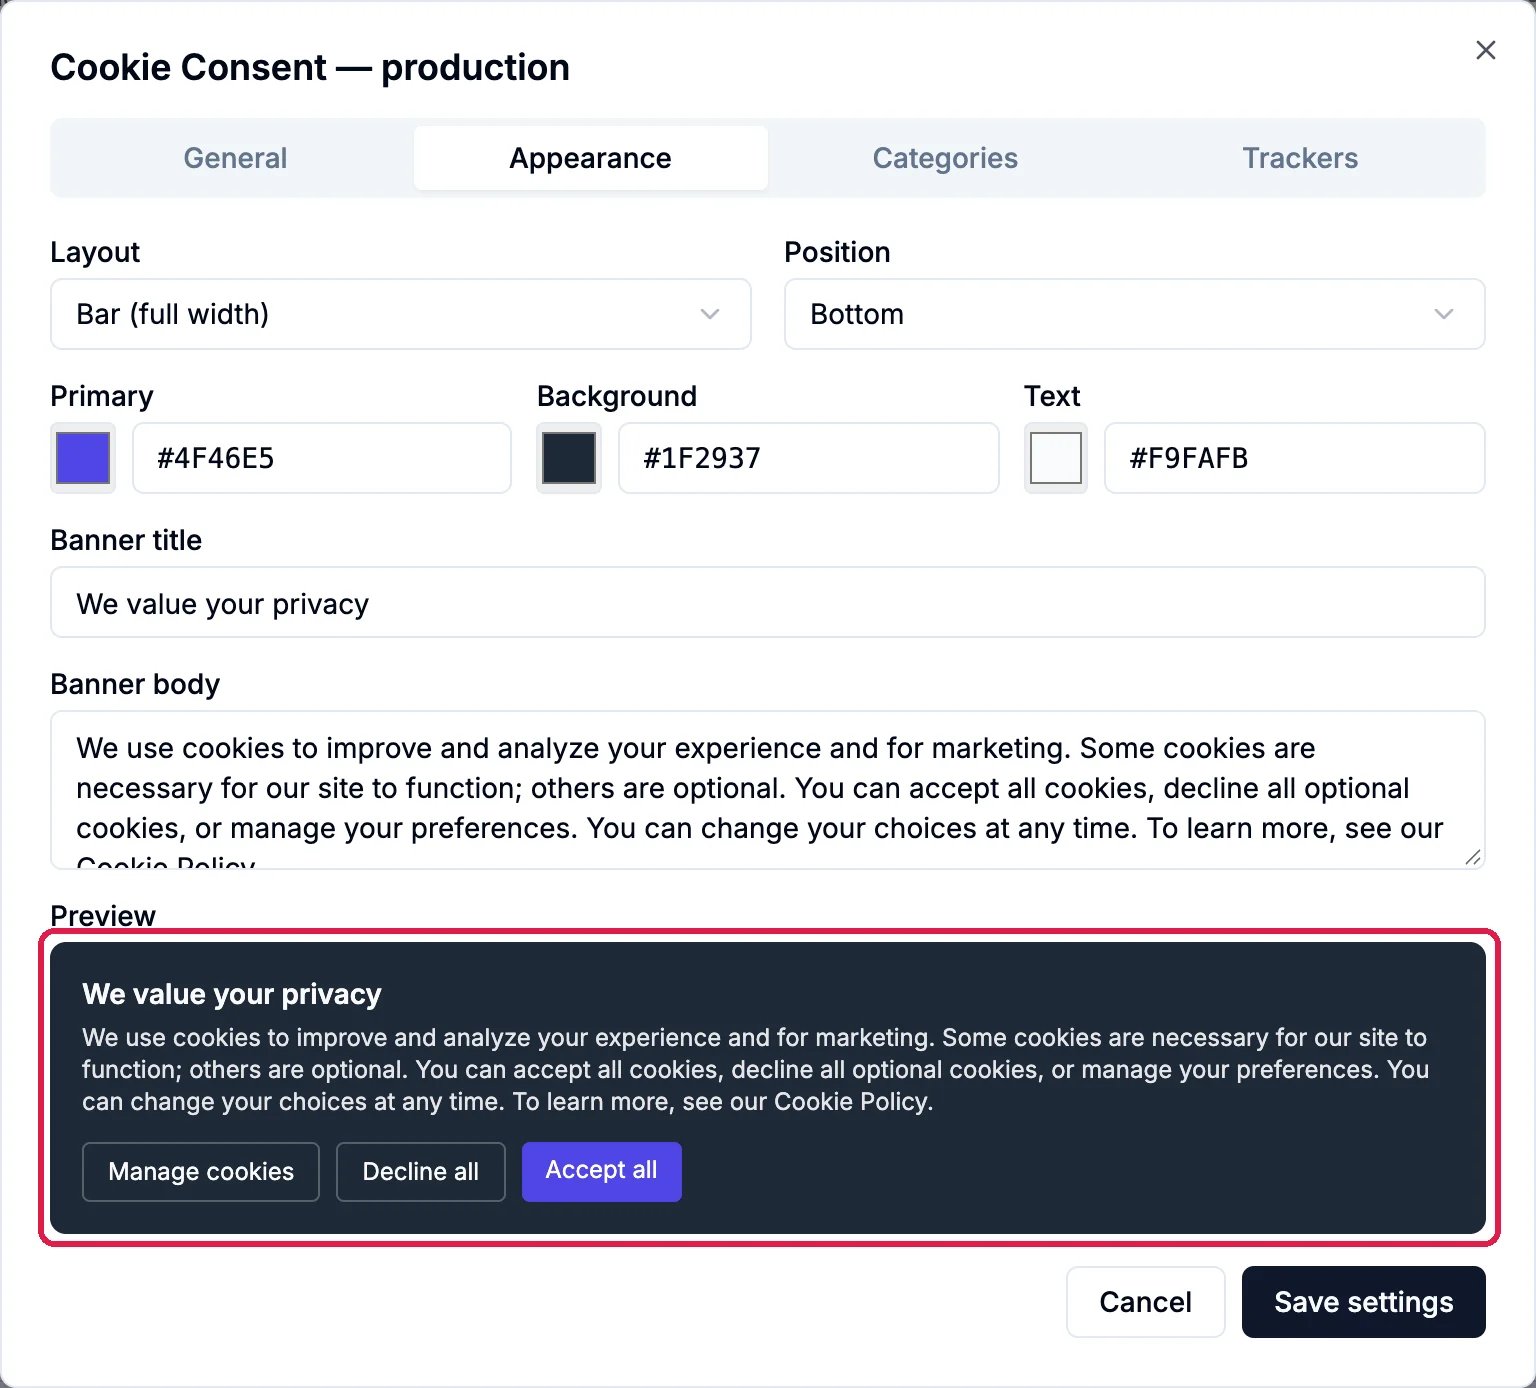Screen dimensions: 1536x1388
Task: Click Accept all in the preview
Action: (x=602, y=1172)
